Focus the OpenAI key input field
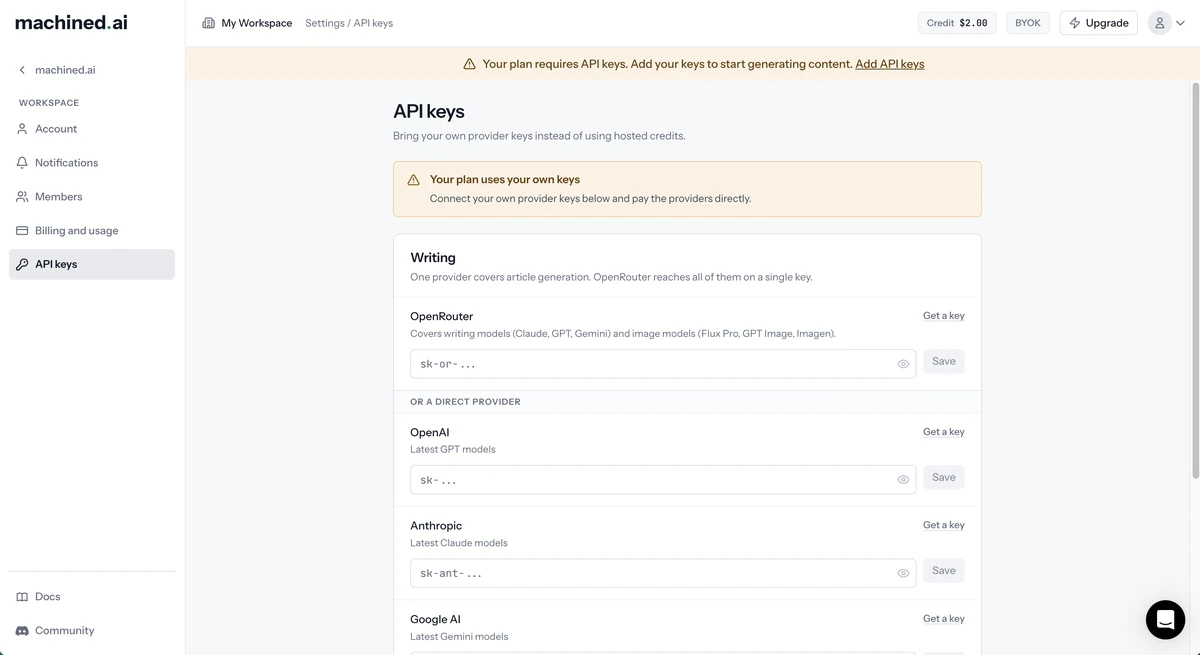Viewport: 1200px width, 655px height. click(x=663, y=480)
